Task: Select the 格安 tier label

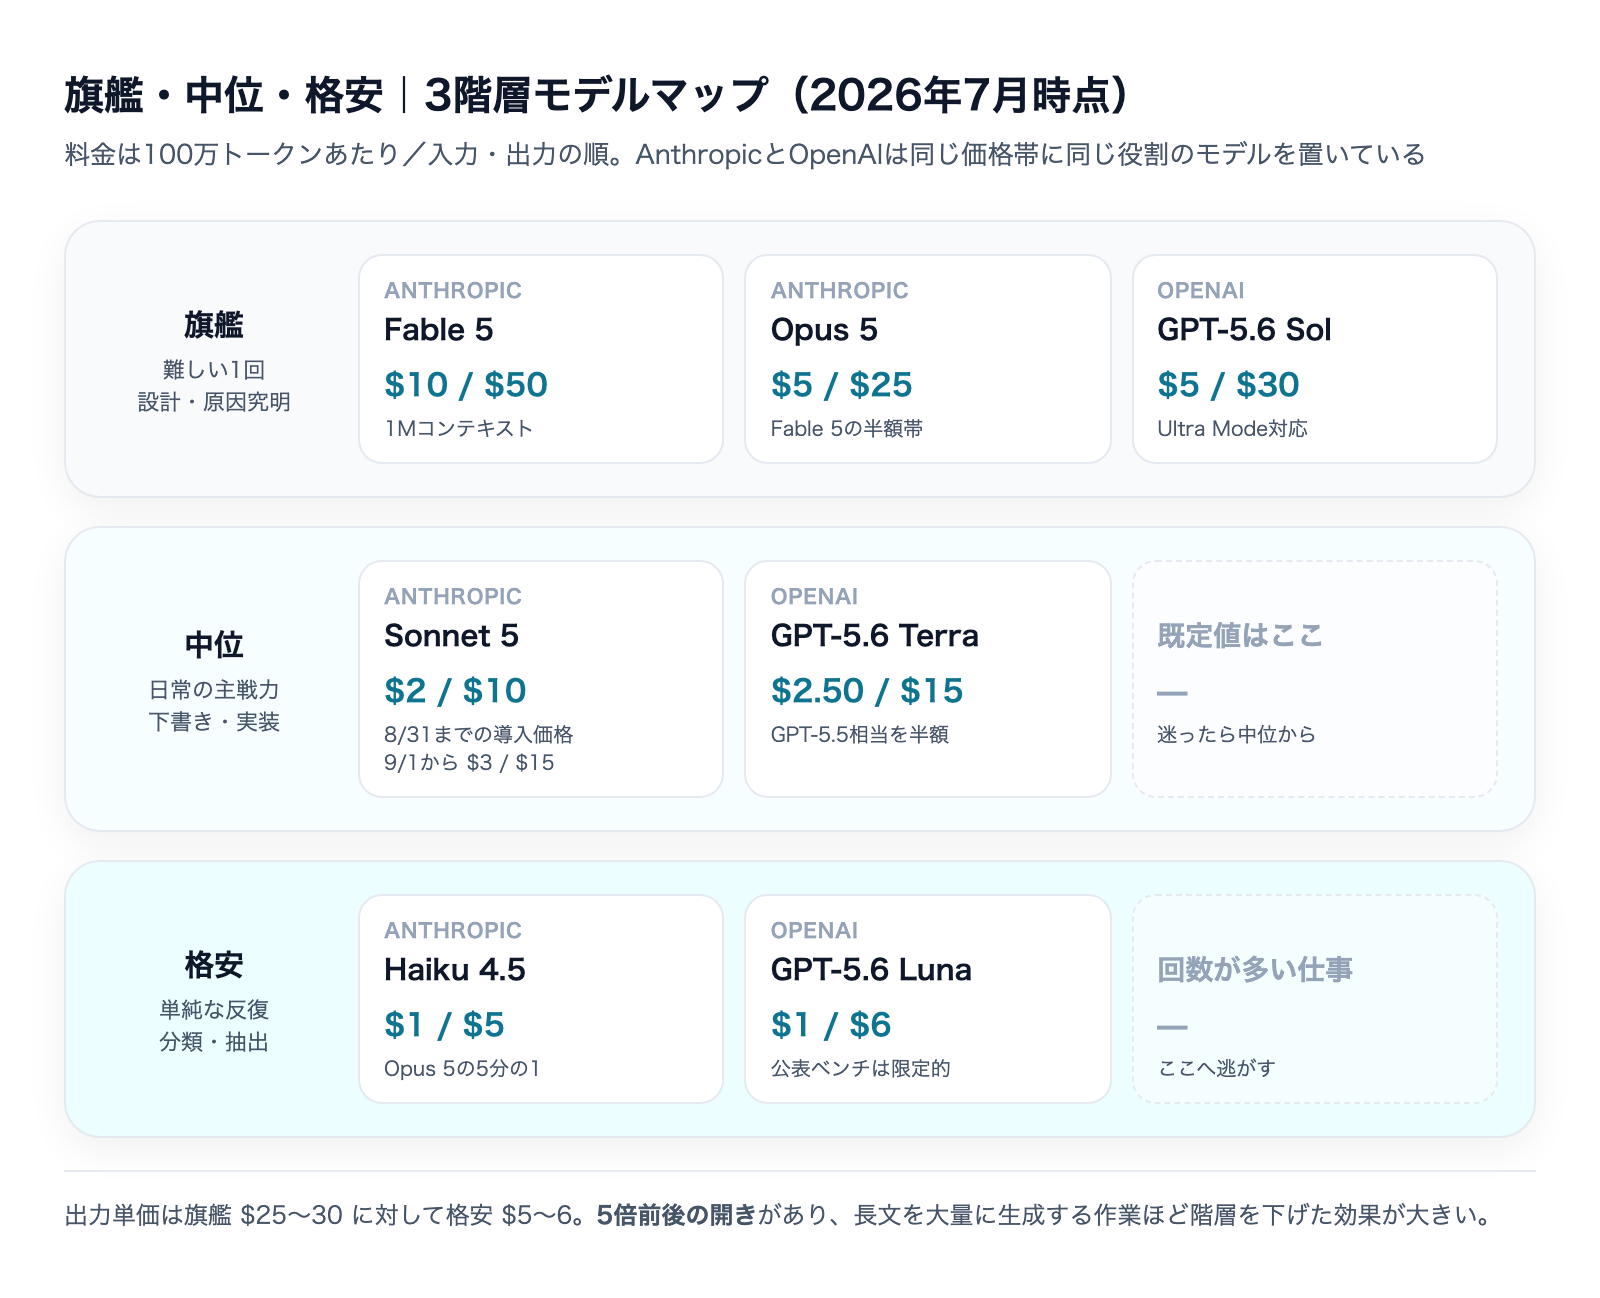Action: (x=214, y=964)
